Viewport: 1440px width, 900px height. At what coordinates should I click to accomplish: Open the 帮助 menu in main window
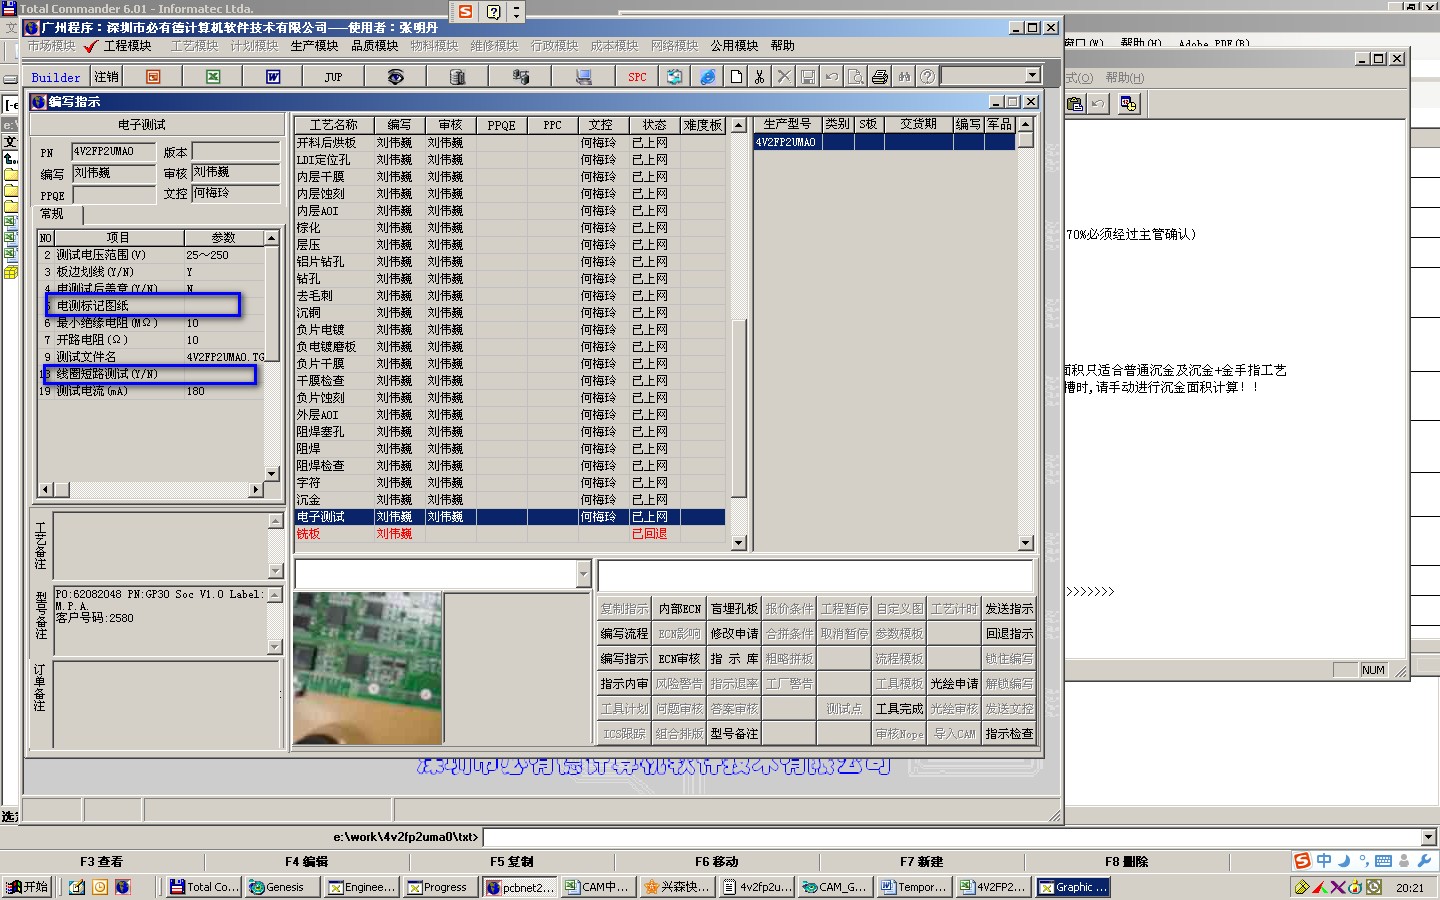click(783, 46)
